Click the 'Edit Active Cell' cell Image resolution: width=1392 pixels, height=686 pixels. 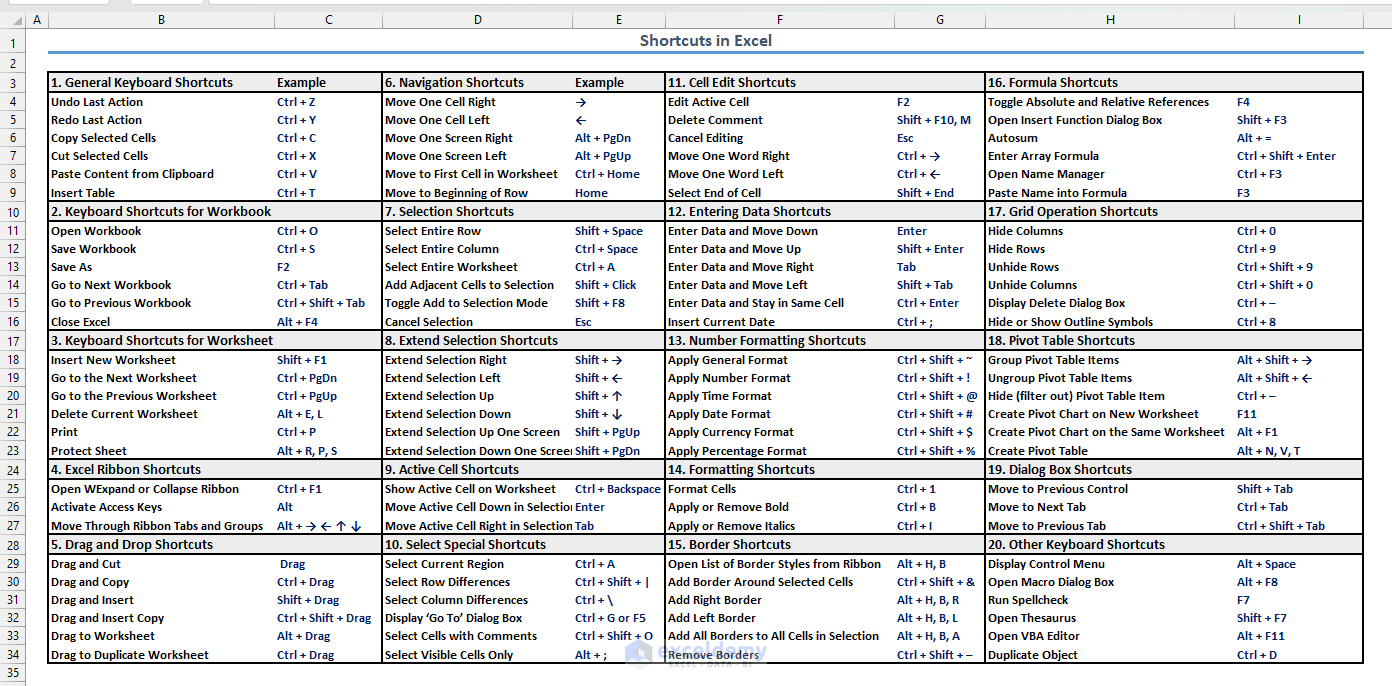780,102
